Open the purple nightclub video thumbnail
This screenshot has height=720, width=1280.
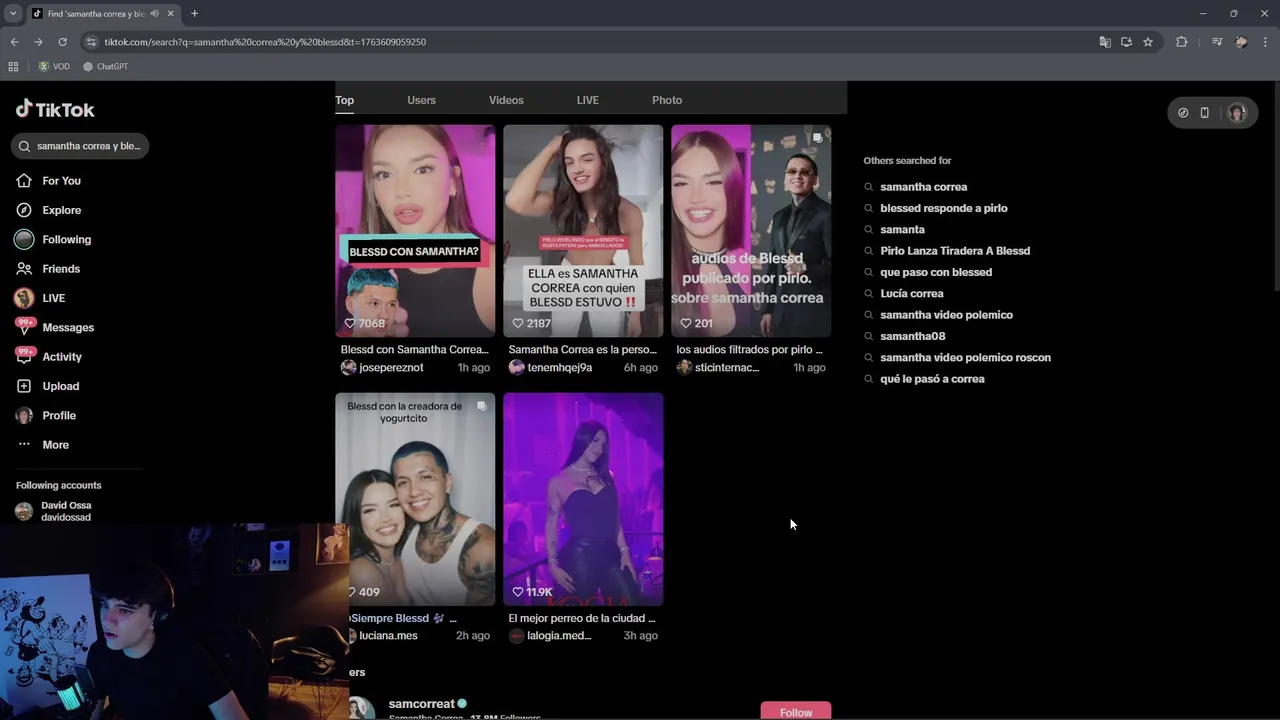coord(583,499)
